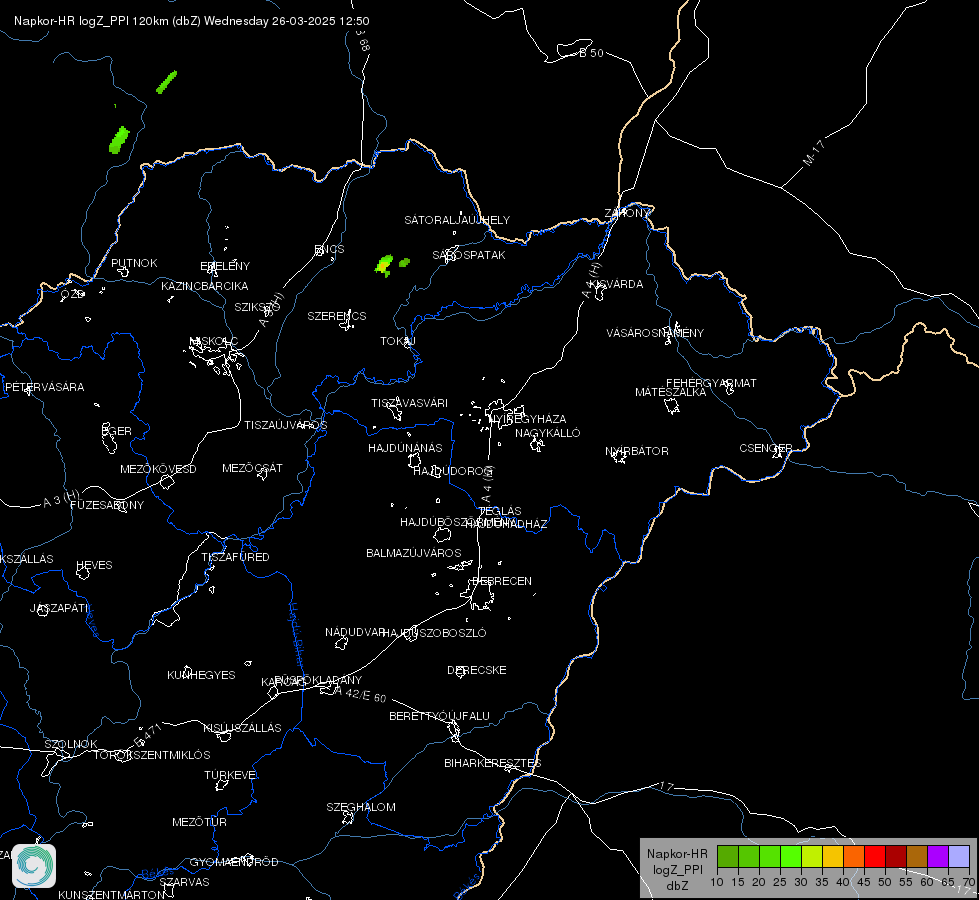The image size is (979, 900).
Task: Click the BIHARKERESZTES city label
Action: tap(493, 763)
